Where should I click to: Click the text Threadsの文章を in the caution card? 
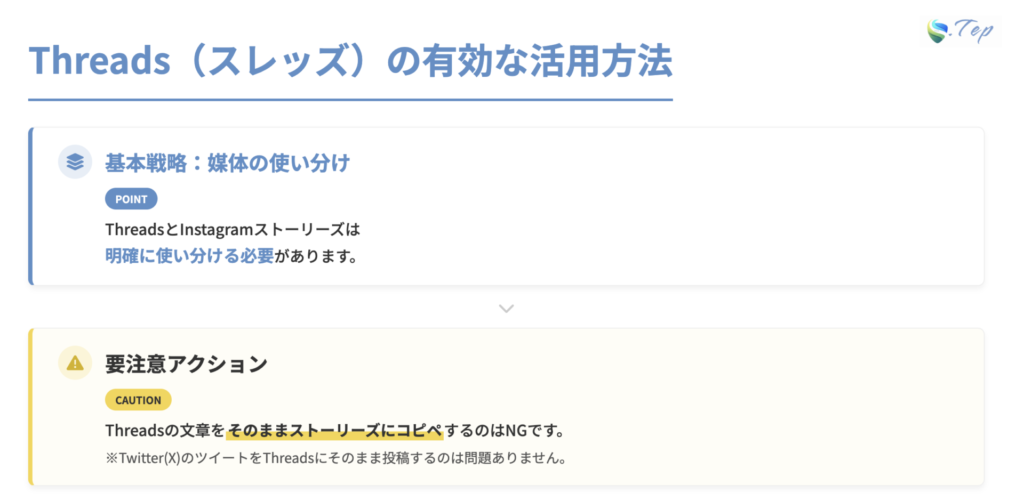[165, 431]
